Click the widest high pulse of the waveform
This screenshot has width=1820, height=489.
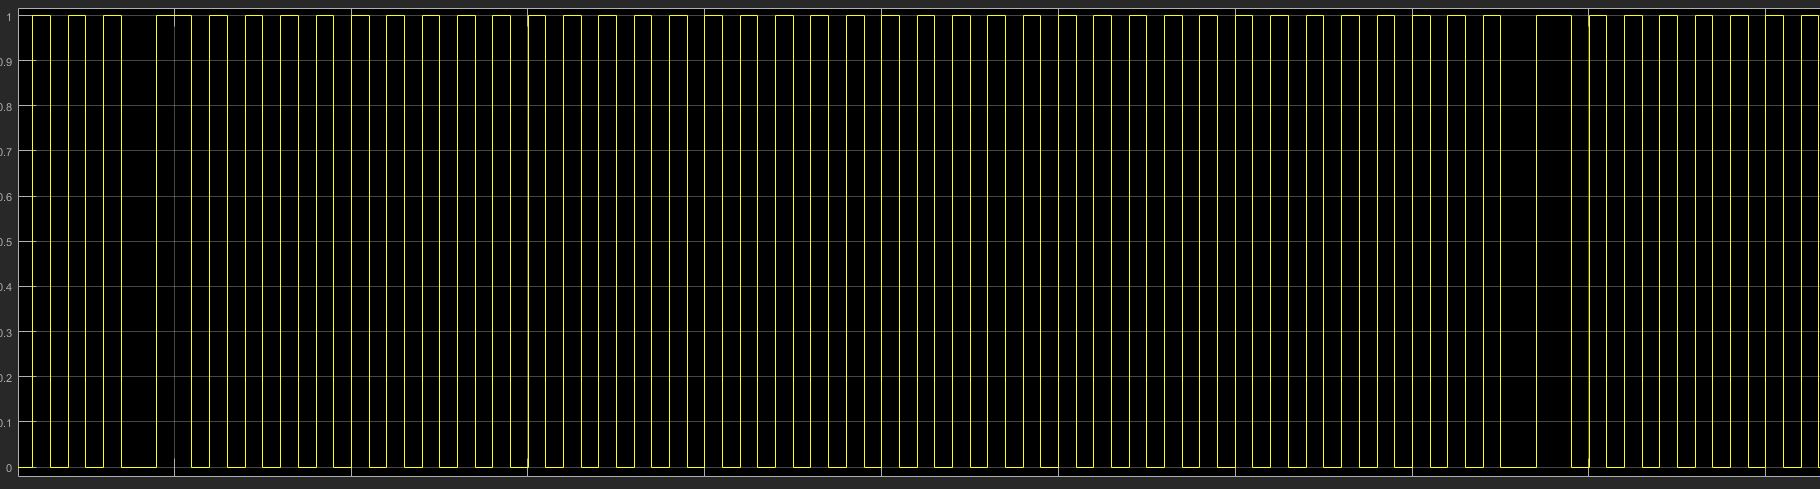1554,17
